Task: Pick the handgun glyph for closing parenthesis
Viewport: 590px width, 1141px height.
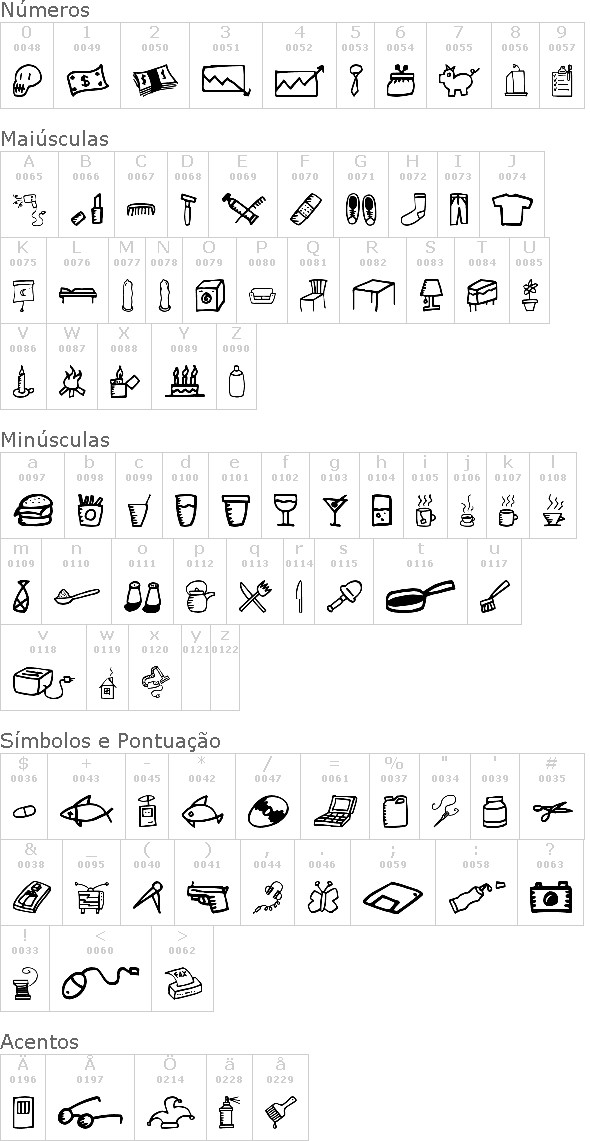Action: click(x=207, y=896)
